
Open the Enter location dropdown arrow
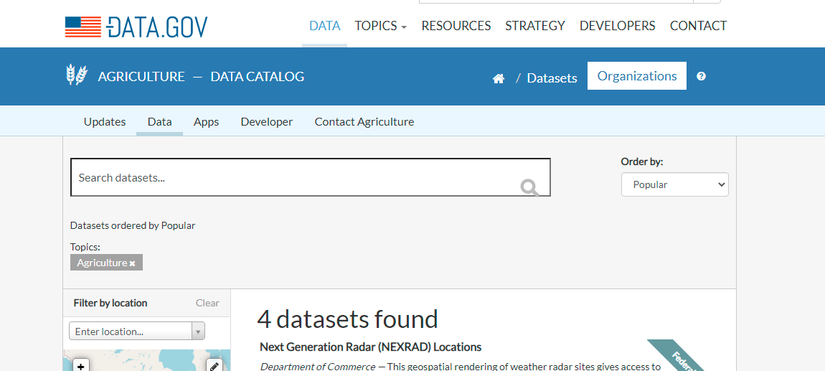[198, 332]
